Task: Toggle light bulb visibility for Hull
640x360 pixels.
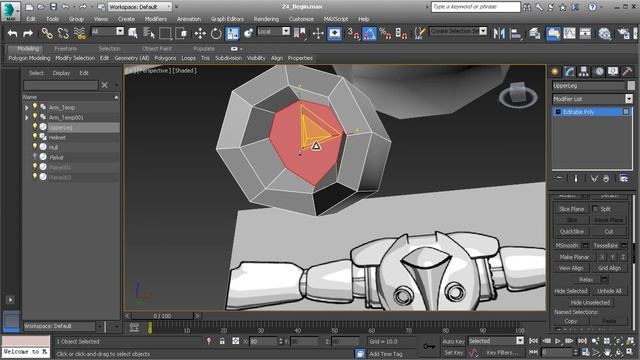Action: 35,147
